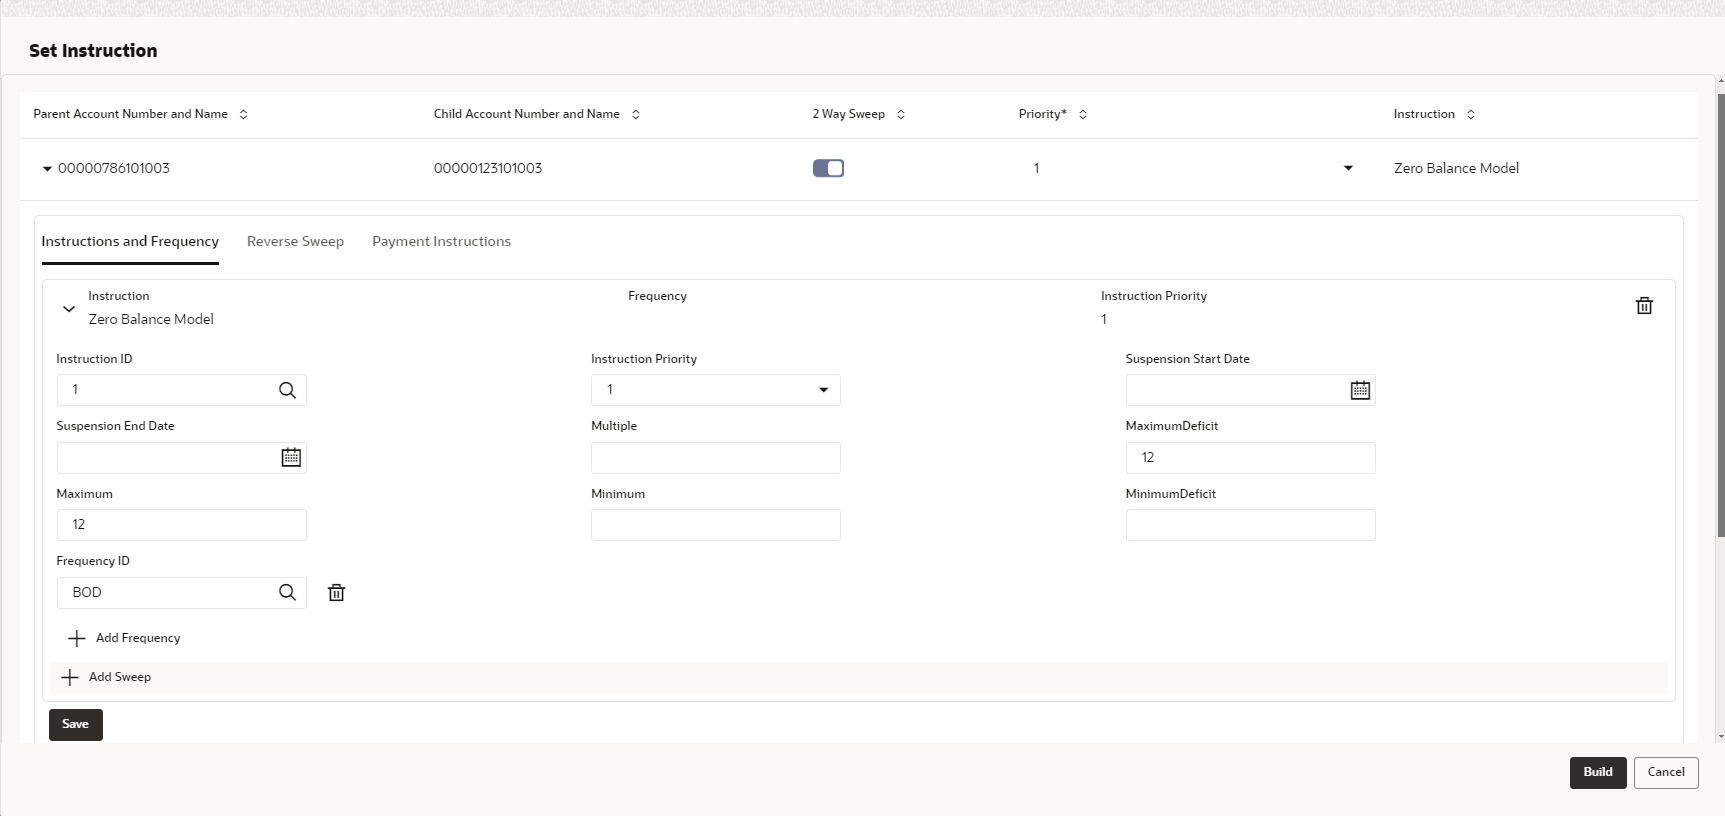The image size is (1725, 816).
Task: Open search for Instruction ID lookup
Action: tap(287, 390)
